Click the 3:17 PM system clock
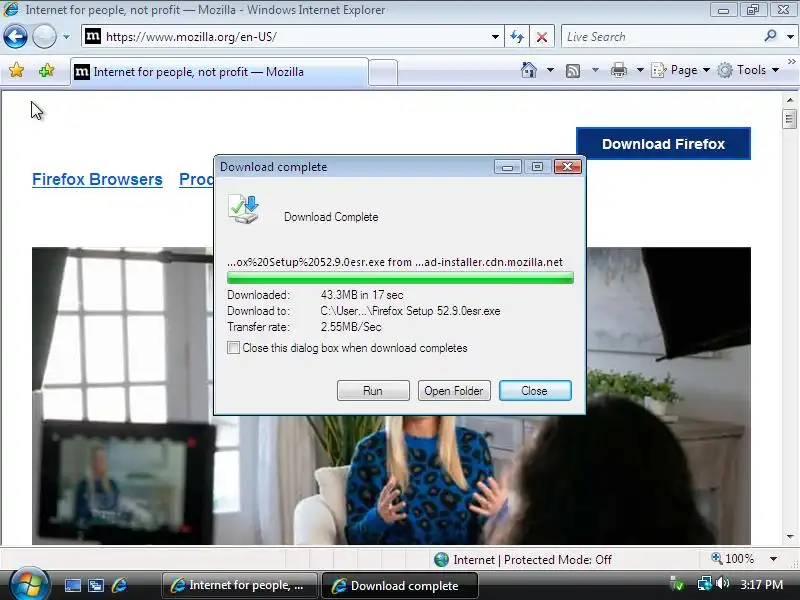This screenshot has width=800, height=600. [x=761, y=584]
